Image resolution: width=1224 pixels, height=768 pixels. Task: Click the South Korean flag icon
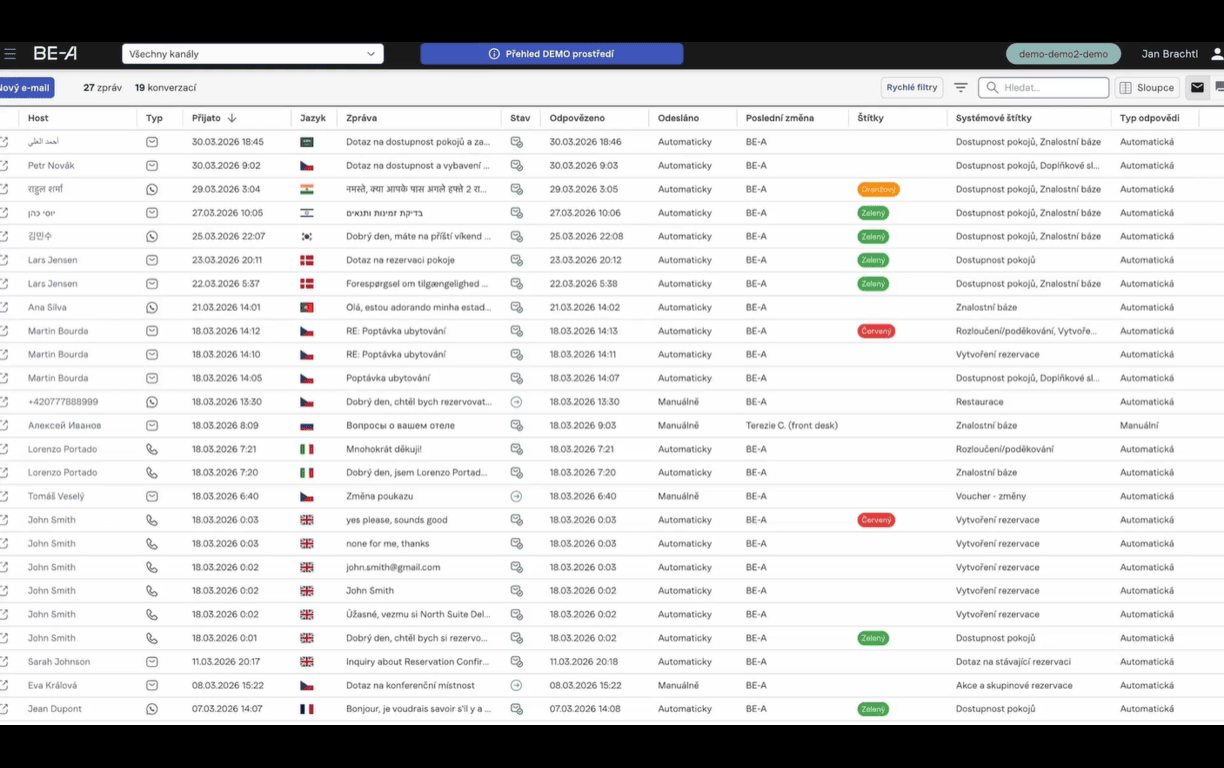(307, 236)
